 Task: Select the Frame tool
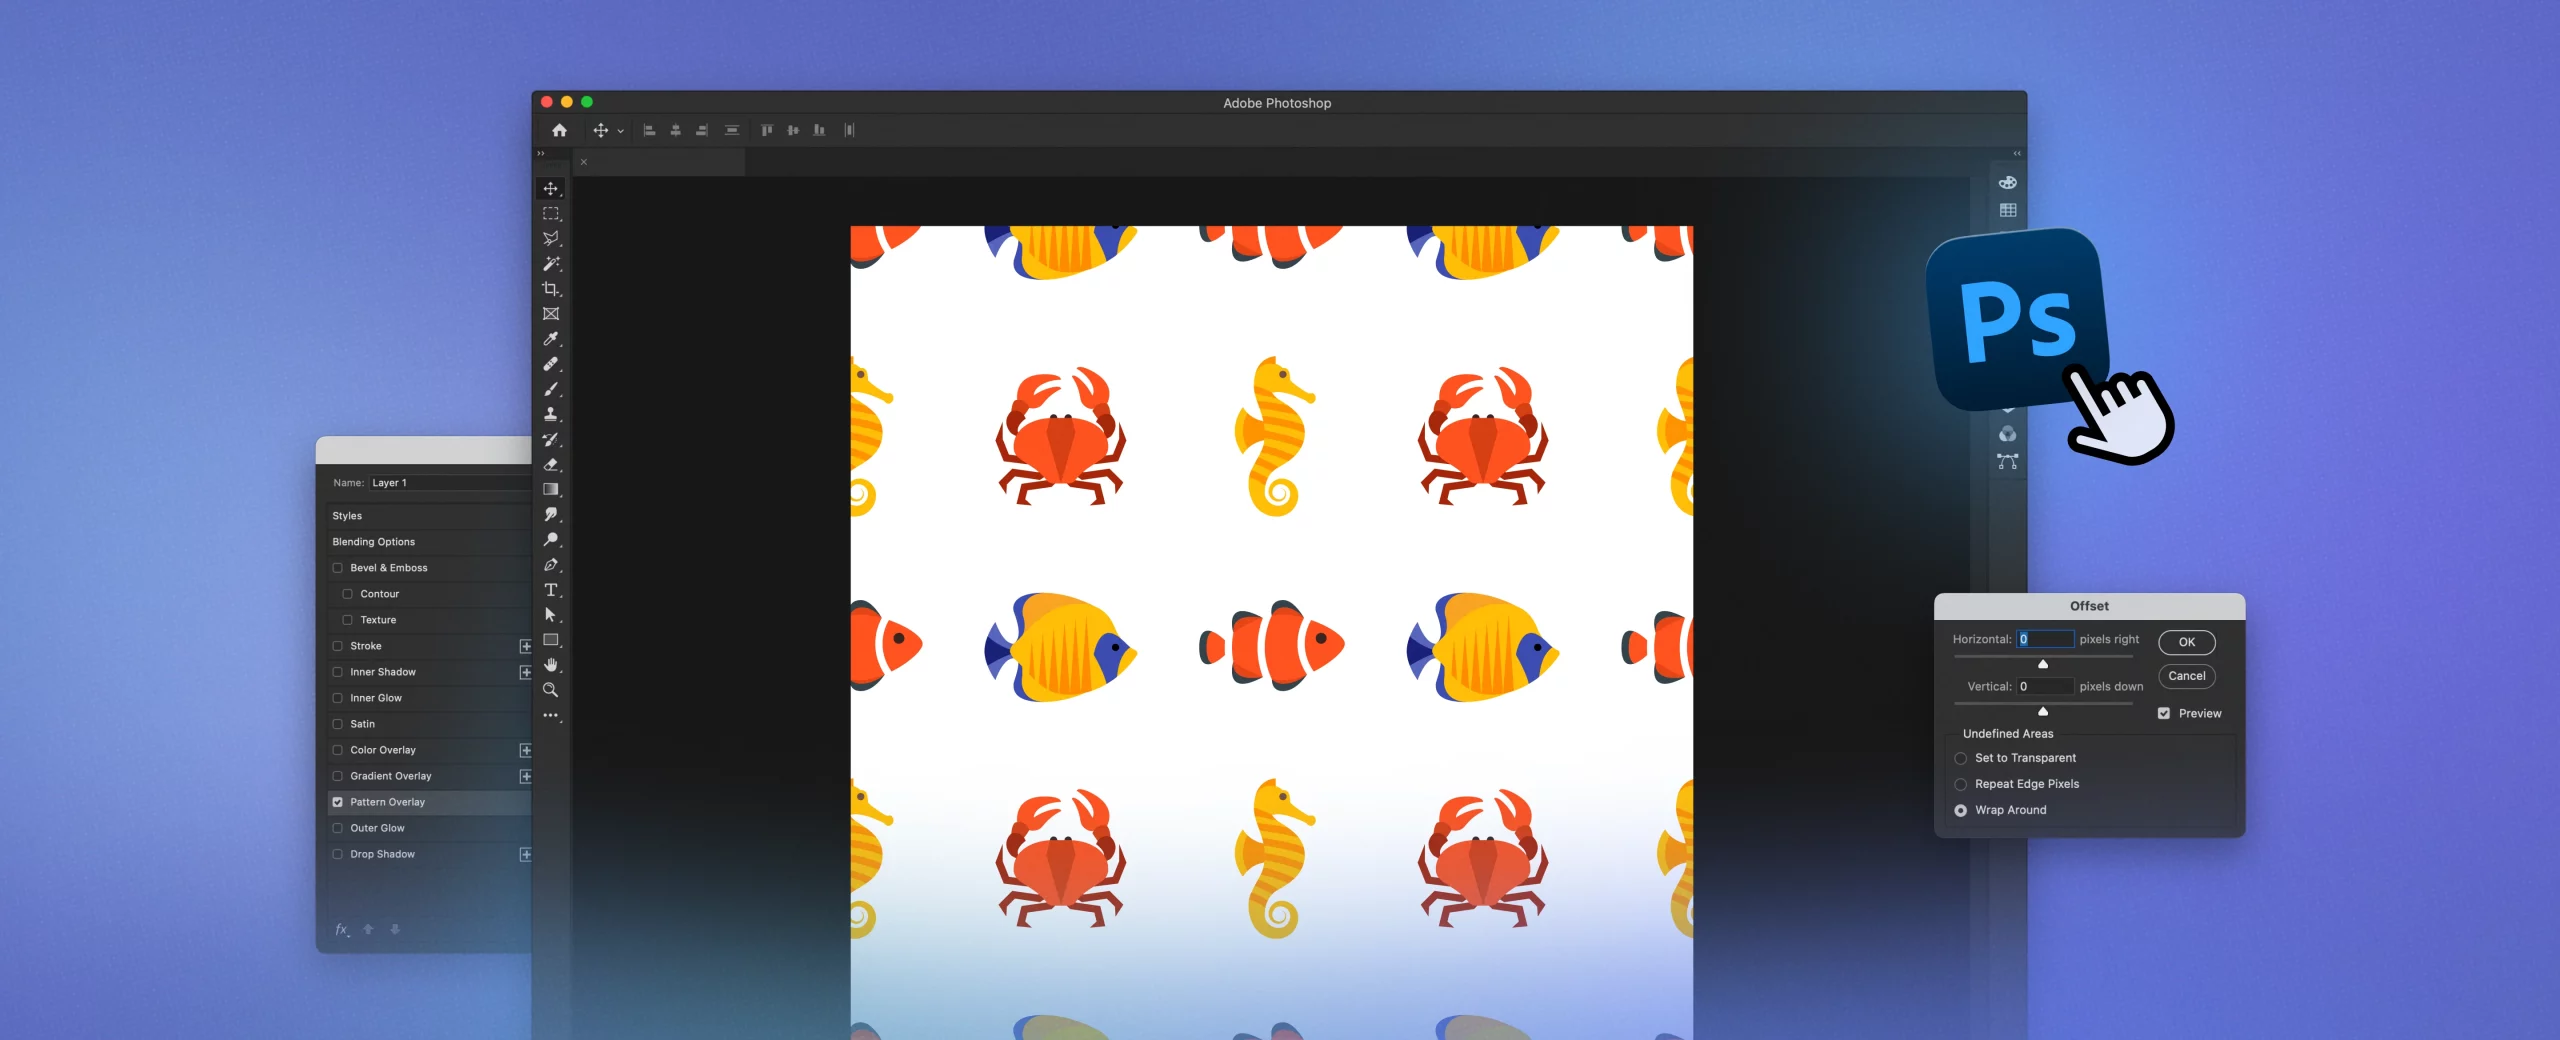click(x=550, y=314)
